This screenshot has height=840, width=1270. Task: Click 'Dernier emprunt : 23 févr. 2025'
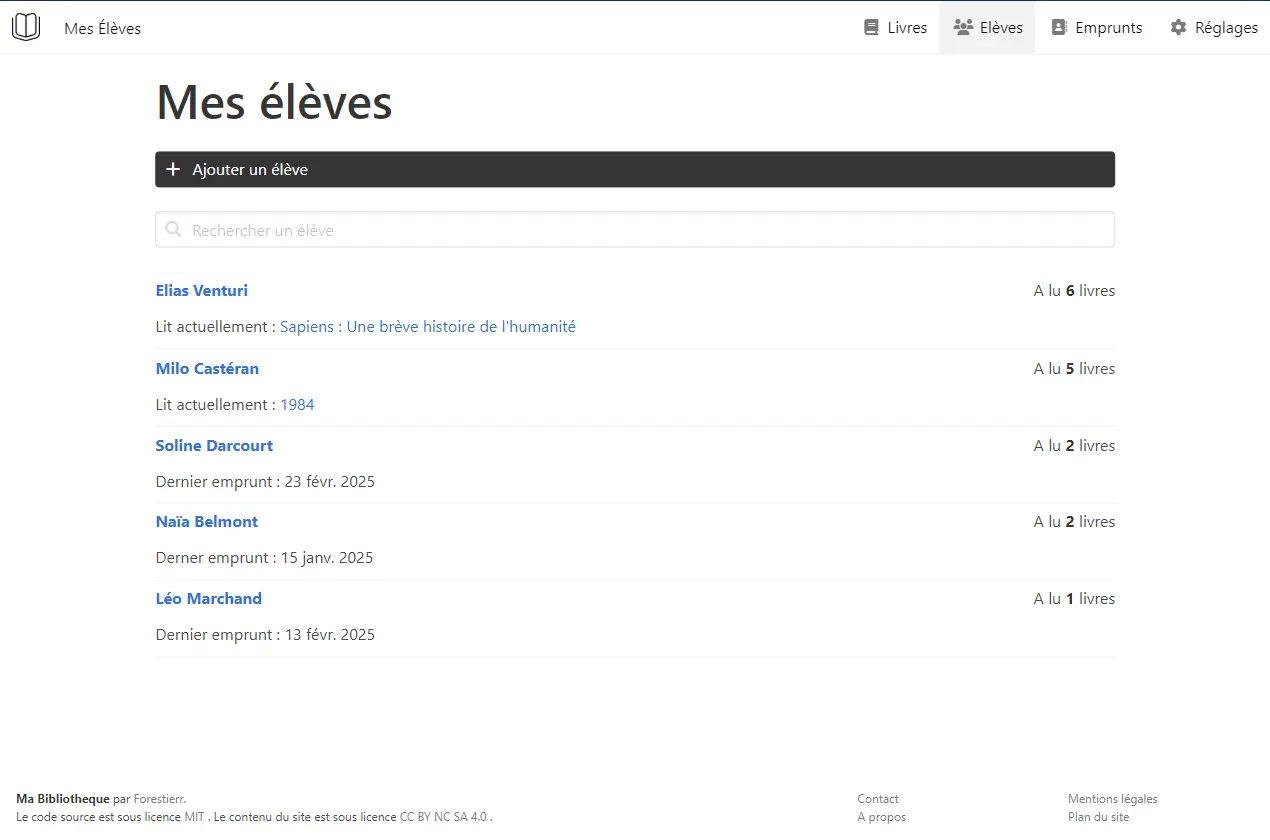(265, 482)
